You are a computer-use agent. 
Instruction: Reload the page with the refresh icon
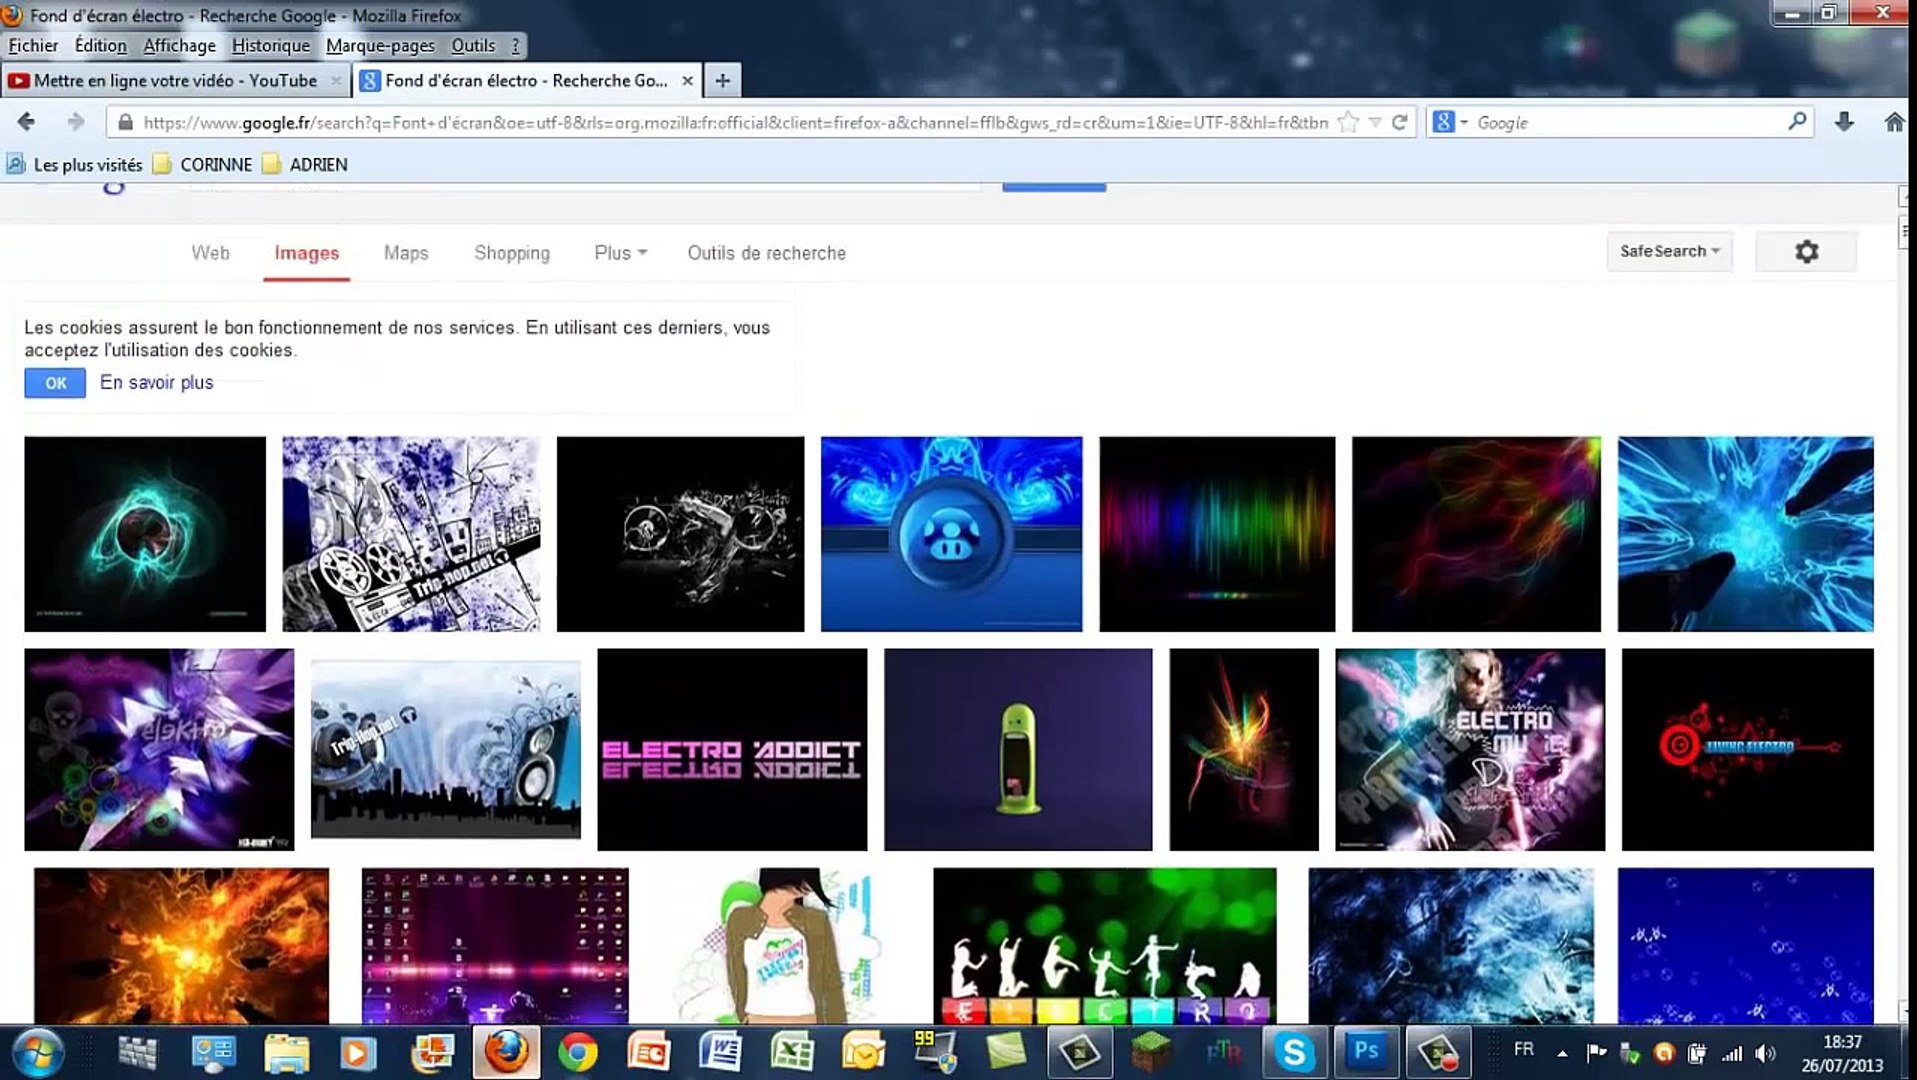(1400, 122)
